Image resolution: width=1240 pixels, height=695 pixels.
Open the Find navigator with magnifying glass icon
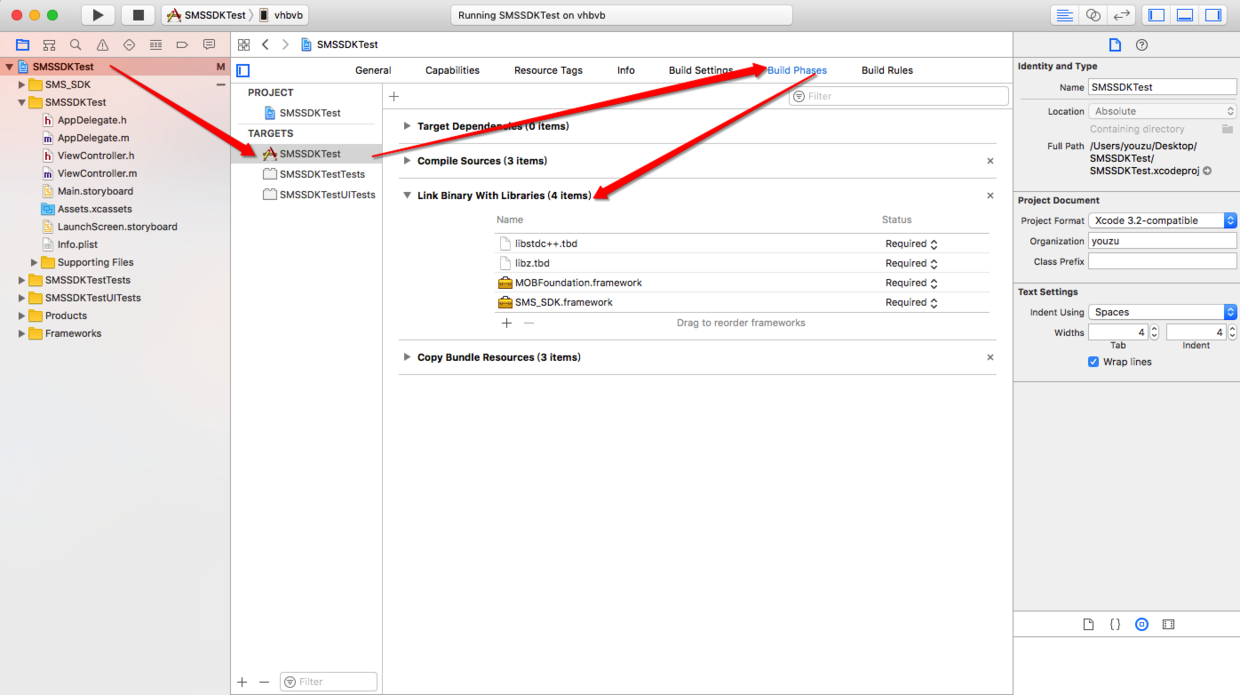pos(74,44)
